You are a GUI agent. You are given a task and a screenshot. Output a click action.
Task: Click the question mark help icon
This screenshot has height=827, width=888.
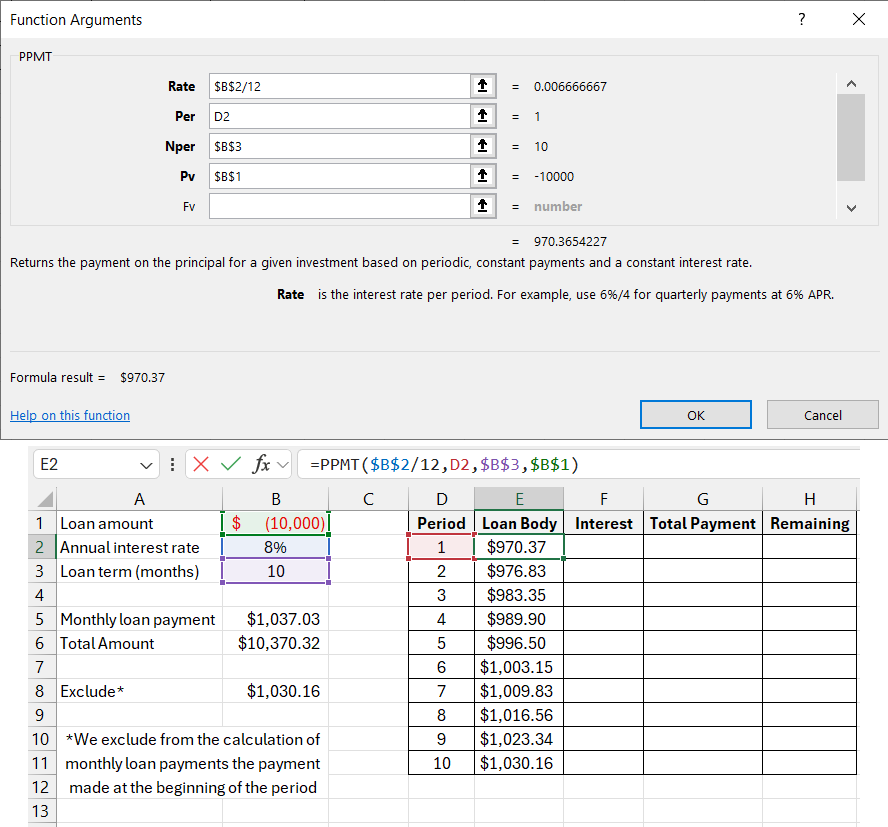[802, 19]
